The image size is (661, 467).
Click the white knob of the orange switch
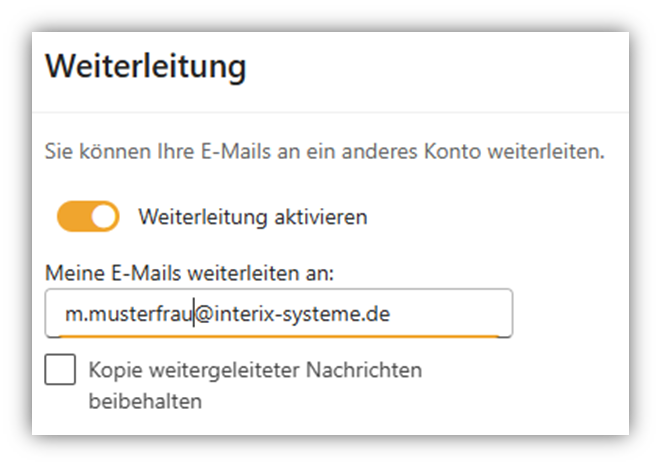[103, 217]
